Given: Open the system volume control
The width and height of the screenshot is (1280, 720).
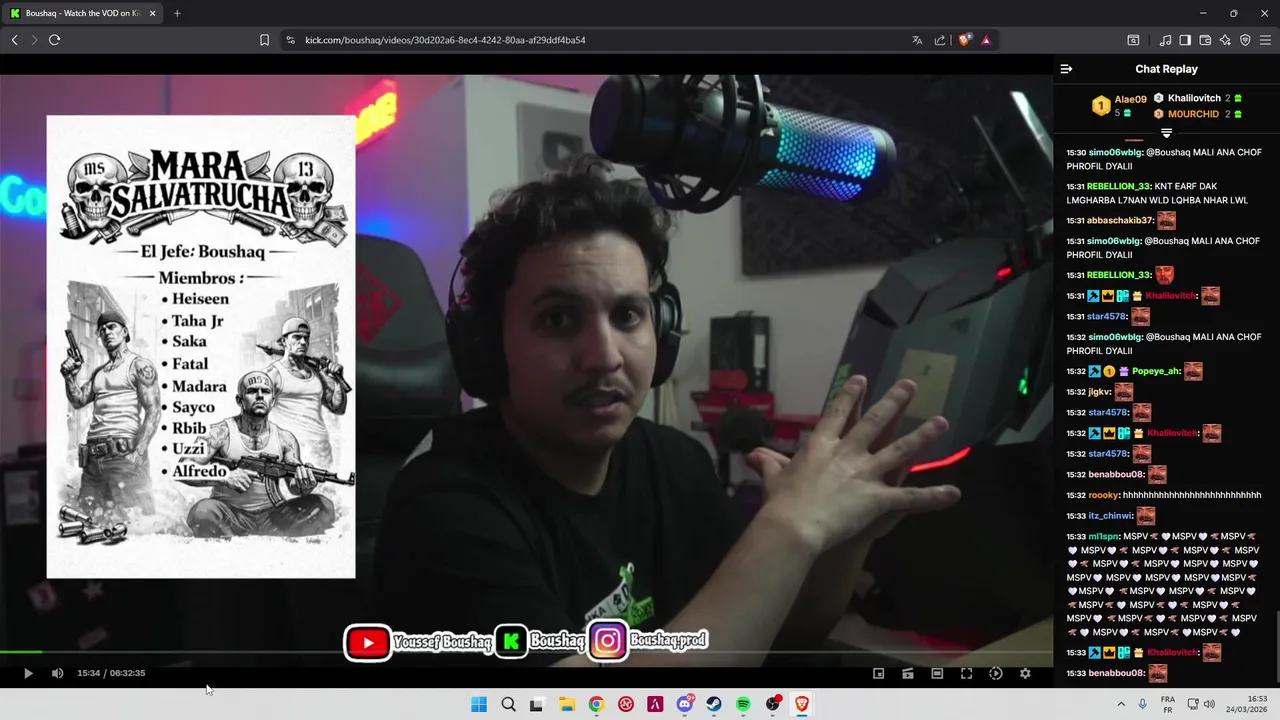Looking at the screenshot, I should pyautogui.click(x=1208, y=704).
